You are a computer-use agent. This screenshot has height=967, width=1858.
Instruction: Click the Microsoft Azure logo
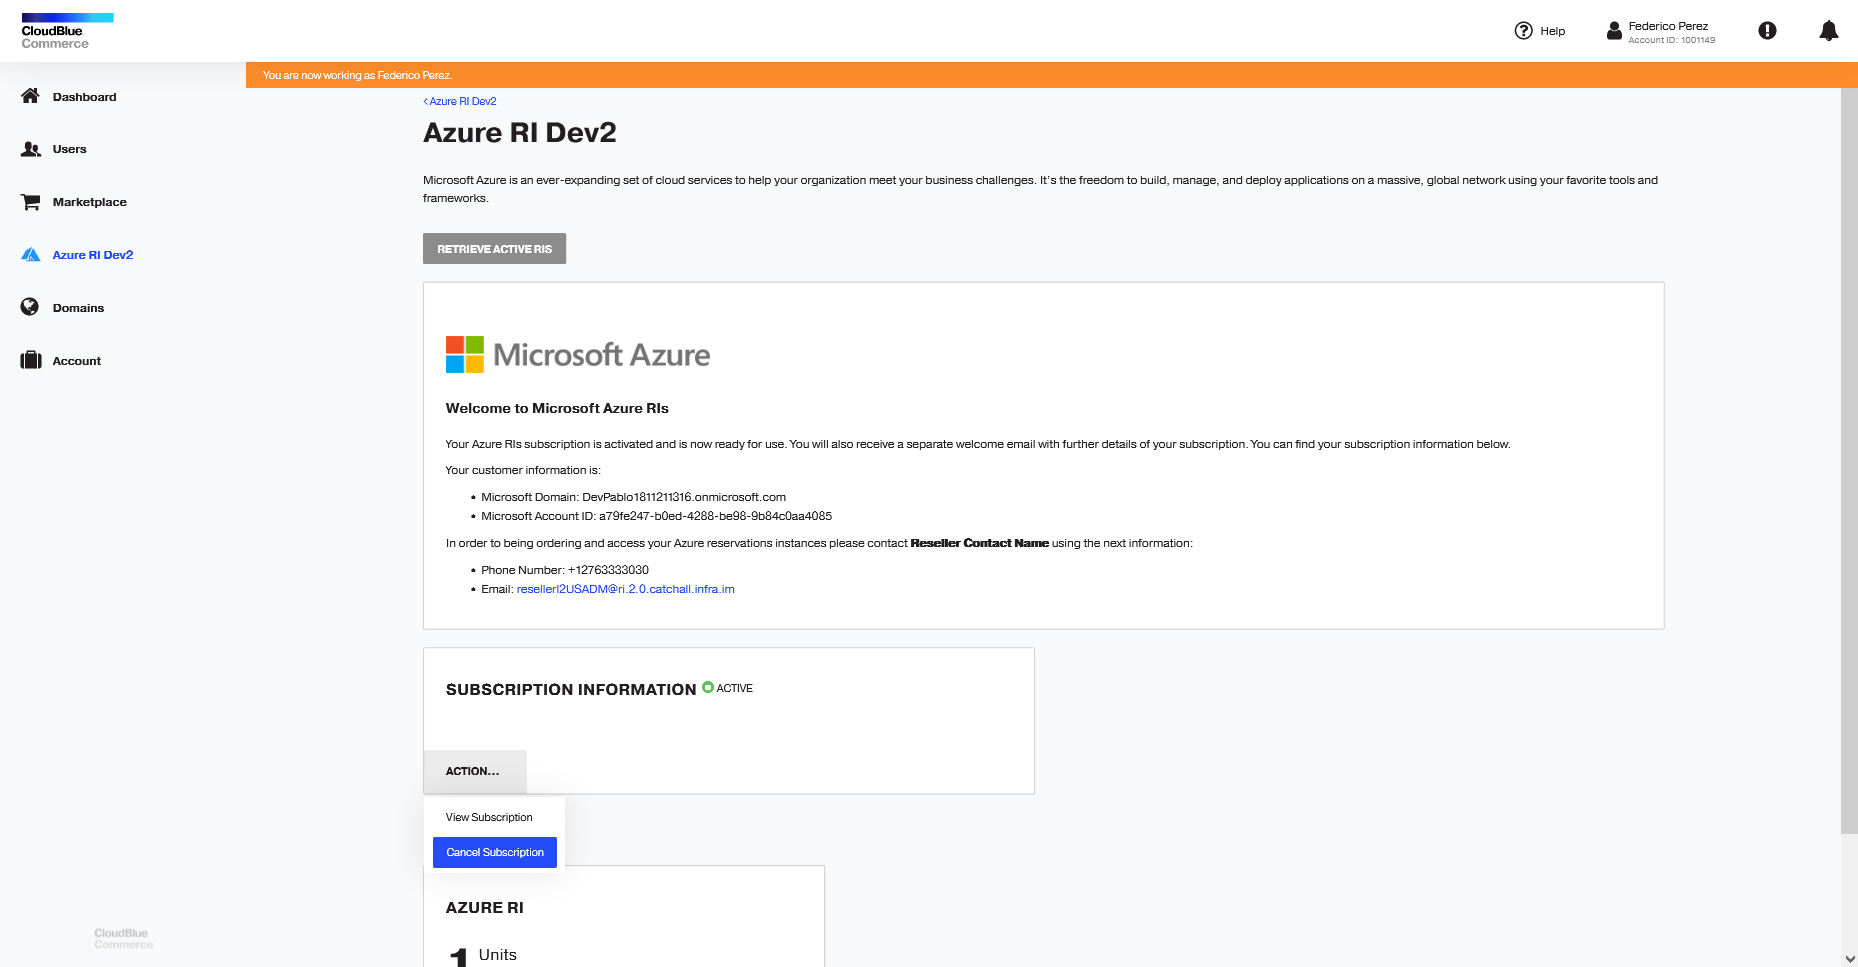tap(577, 353)
